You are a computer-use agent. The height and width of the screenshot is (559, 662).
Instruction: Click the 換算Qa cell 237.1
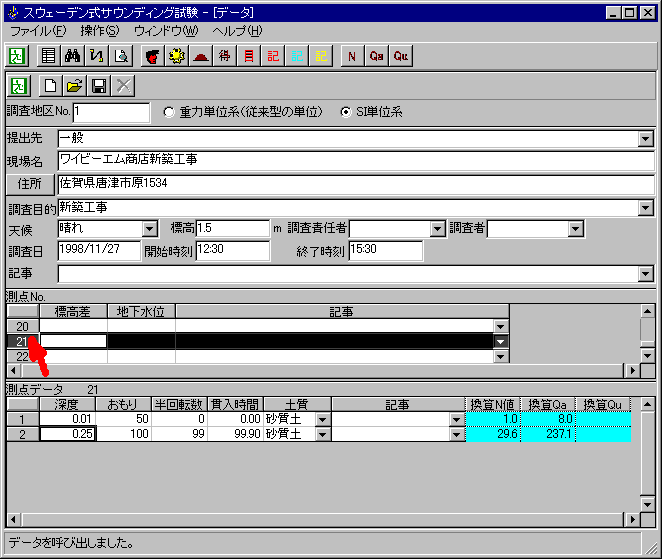[548, 434]
